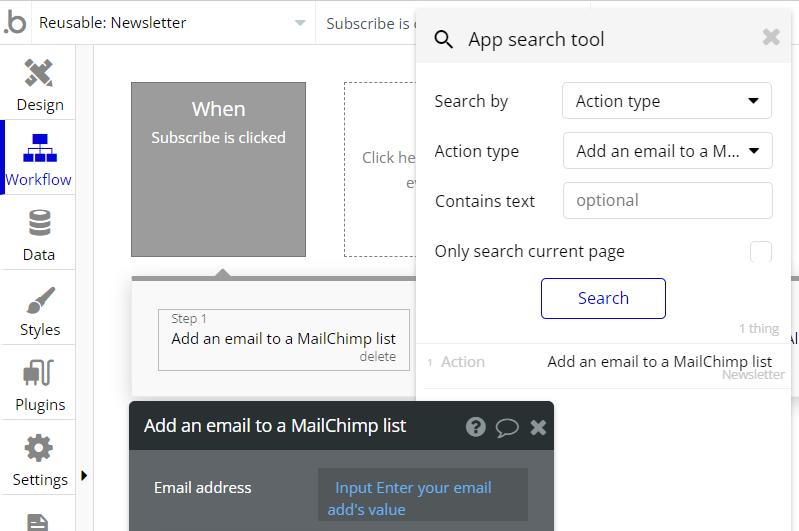Switch to the Workflow tab
The width and height of the screenshot is (799, 531).
tap(39, 158)
